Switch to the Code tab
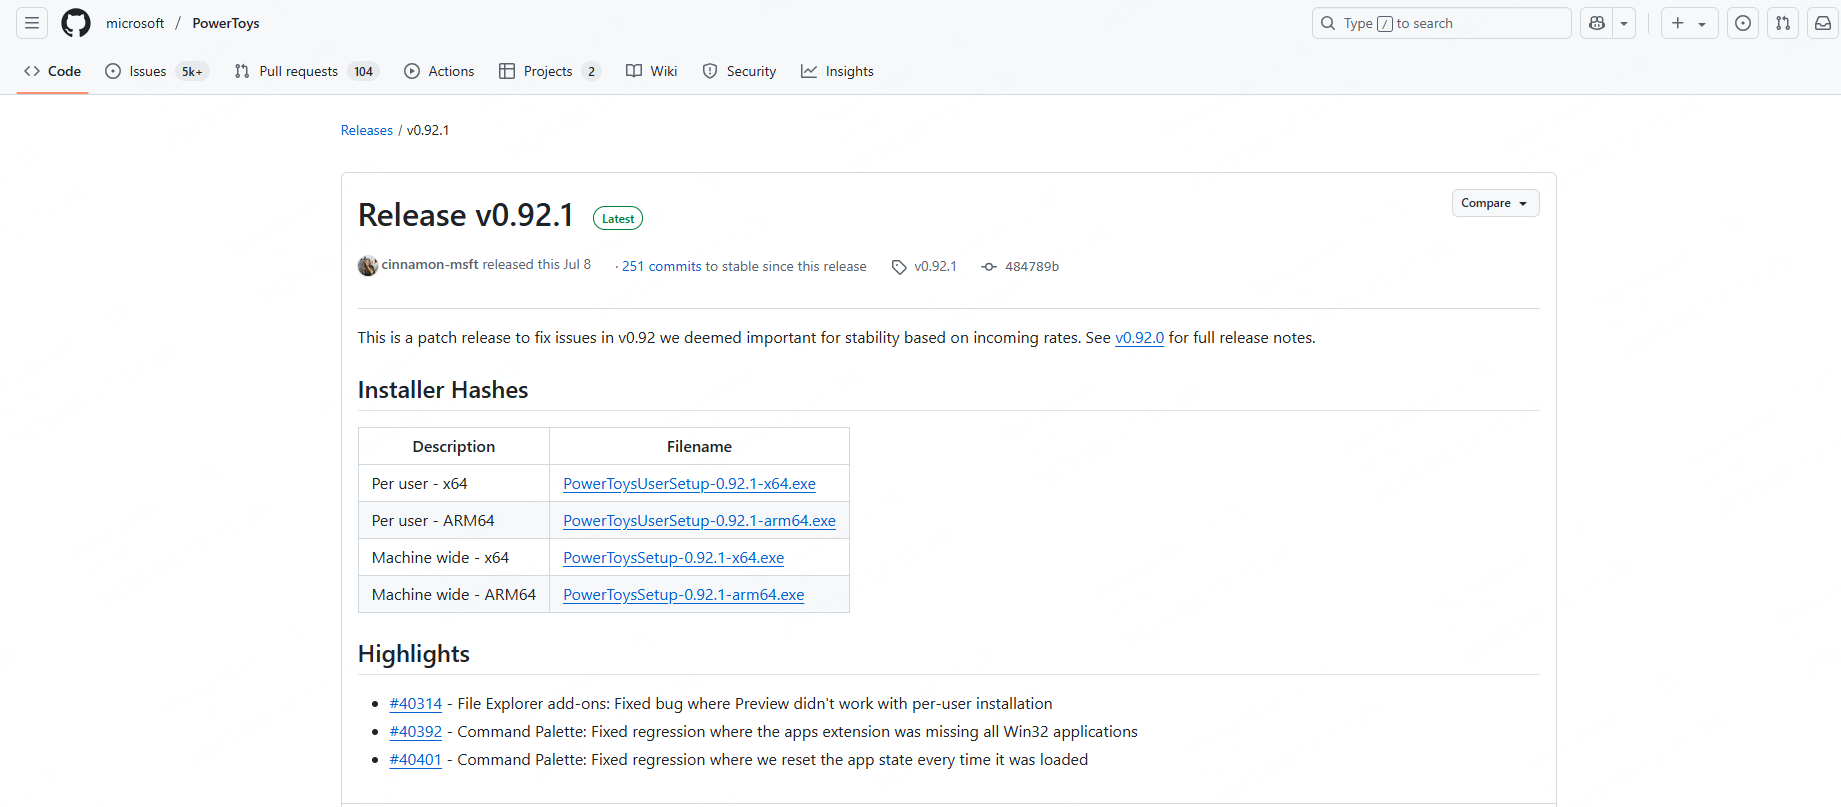This screenshot has width=1841, height=807. pyautogui.click(x=52, y=71)
